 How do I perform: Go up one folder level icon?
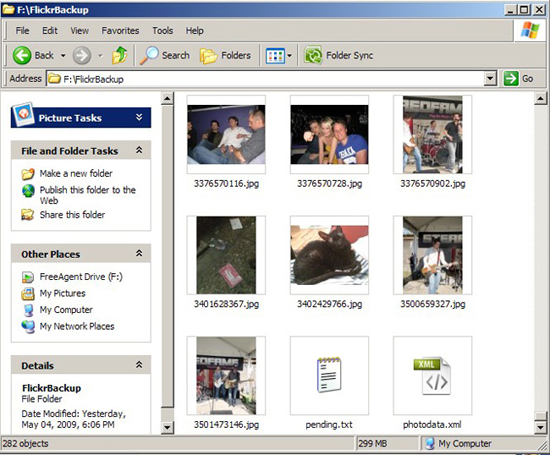point(120,55)
